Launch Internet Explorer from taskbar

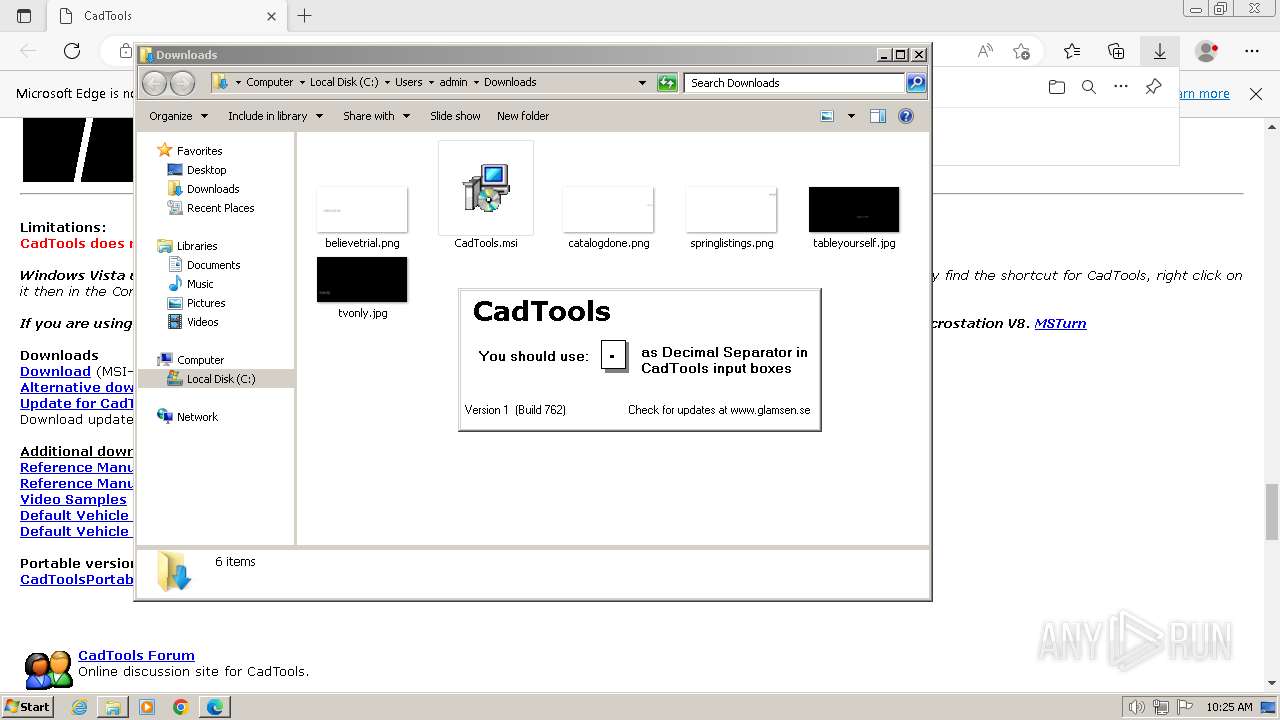[x=79, y=707]
